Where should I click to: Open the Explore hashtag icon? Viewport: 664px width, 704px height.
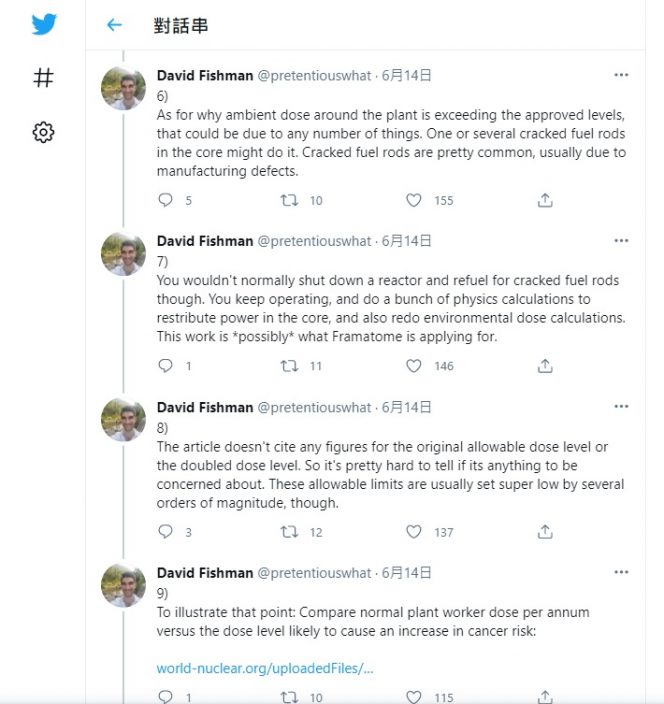[44, 78]
